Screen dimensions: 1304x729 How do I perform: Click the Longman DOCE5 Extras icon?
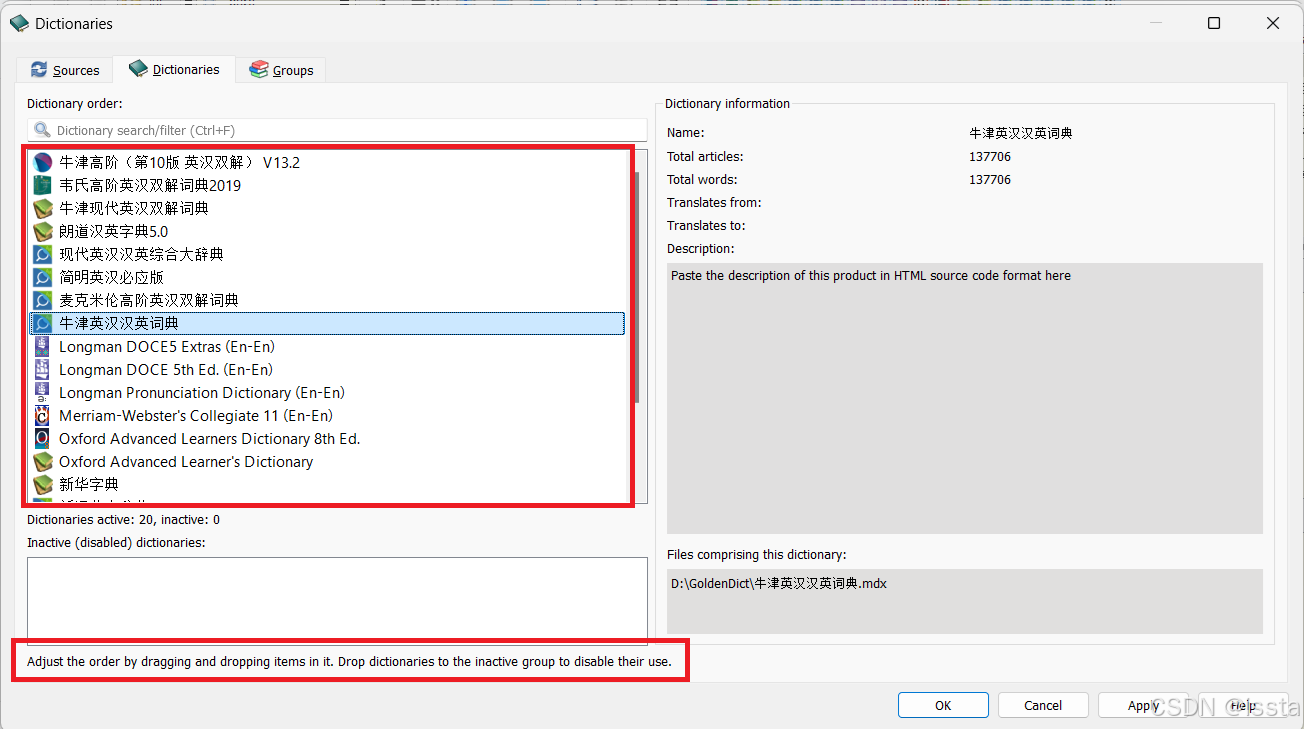[42, 346]
